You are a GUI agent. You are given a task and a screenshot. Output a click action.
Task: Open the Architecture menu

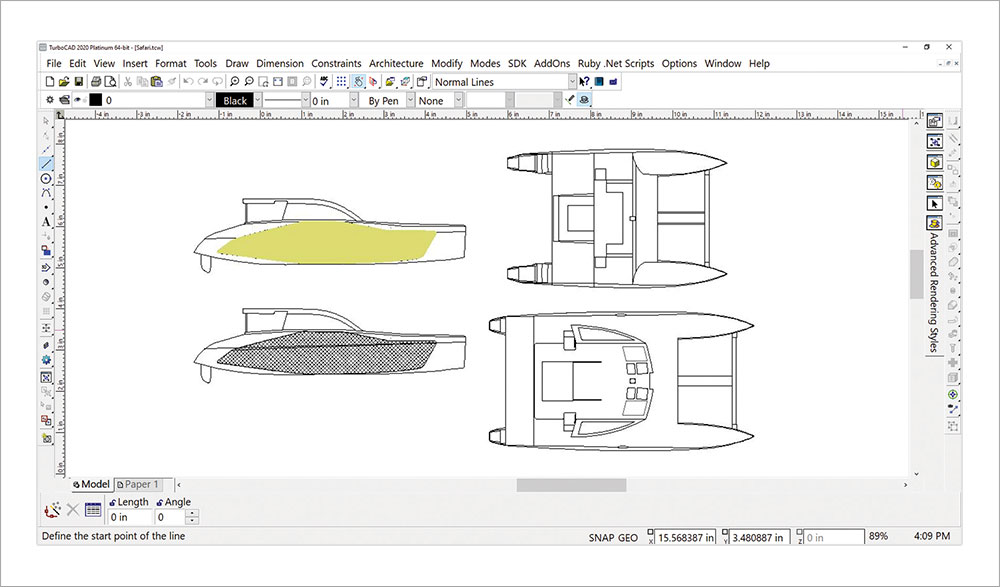click(396, 63)
